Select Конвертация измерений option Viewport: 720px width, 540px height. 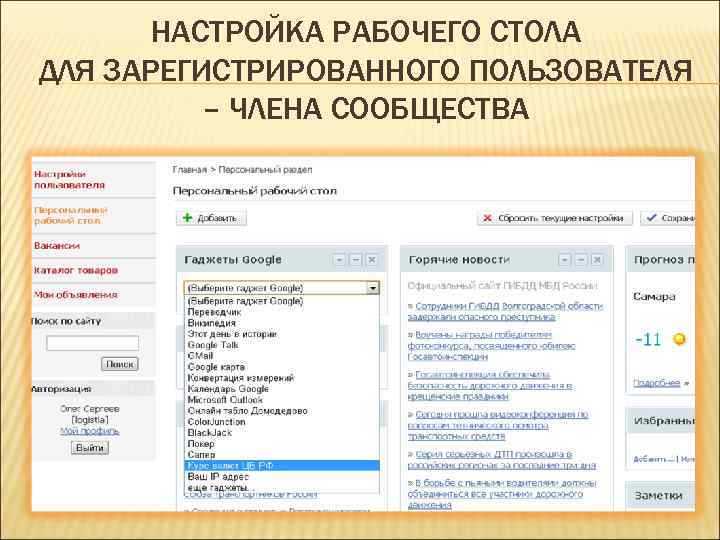pyautogui.click(x=282, y=378)
